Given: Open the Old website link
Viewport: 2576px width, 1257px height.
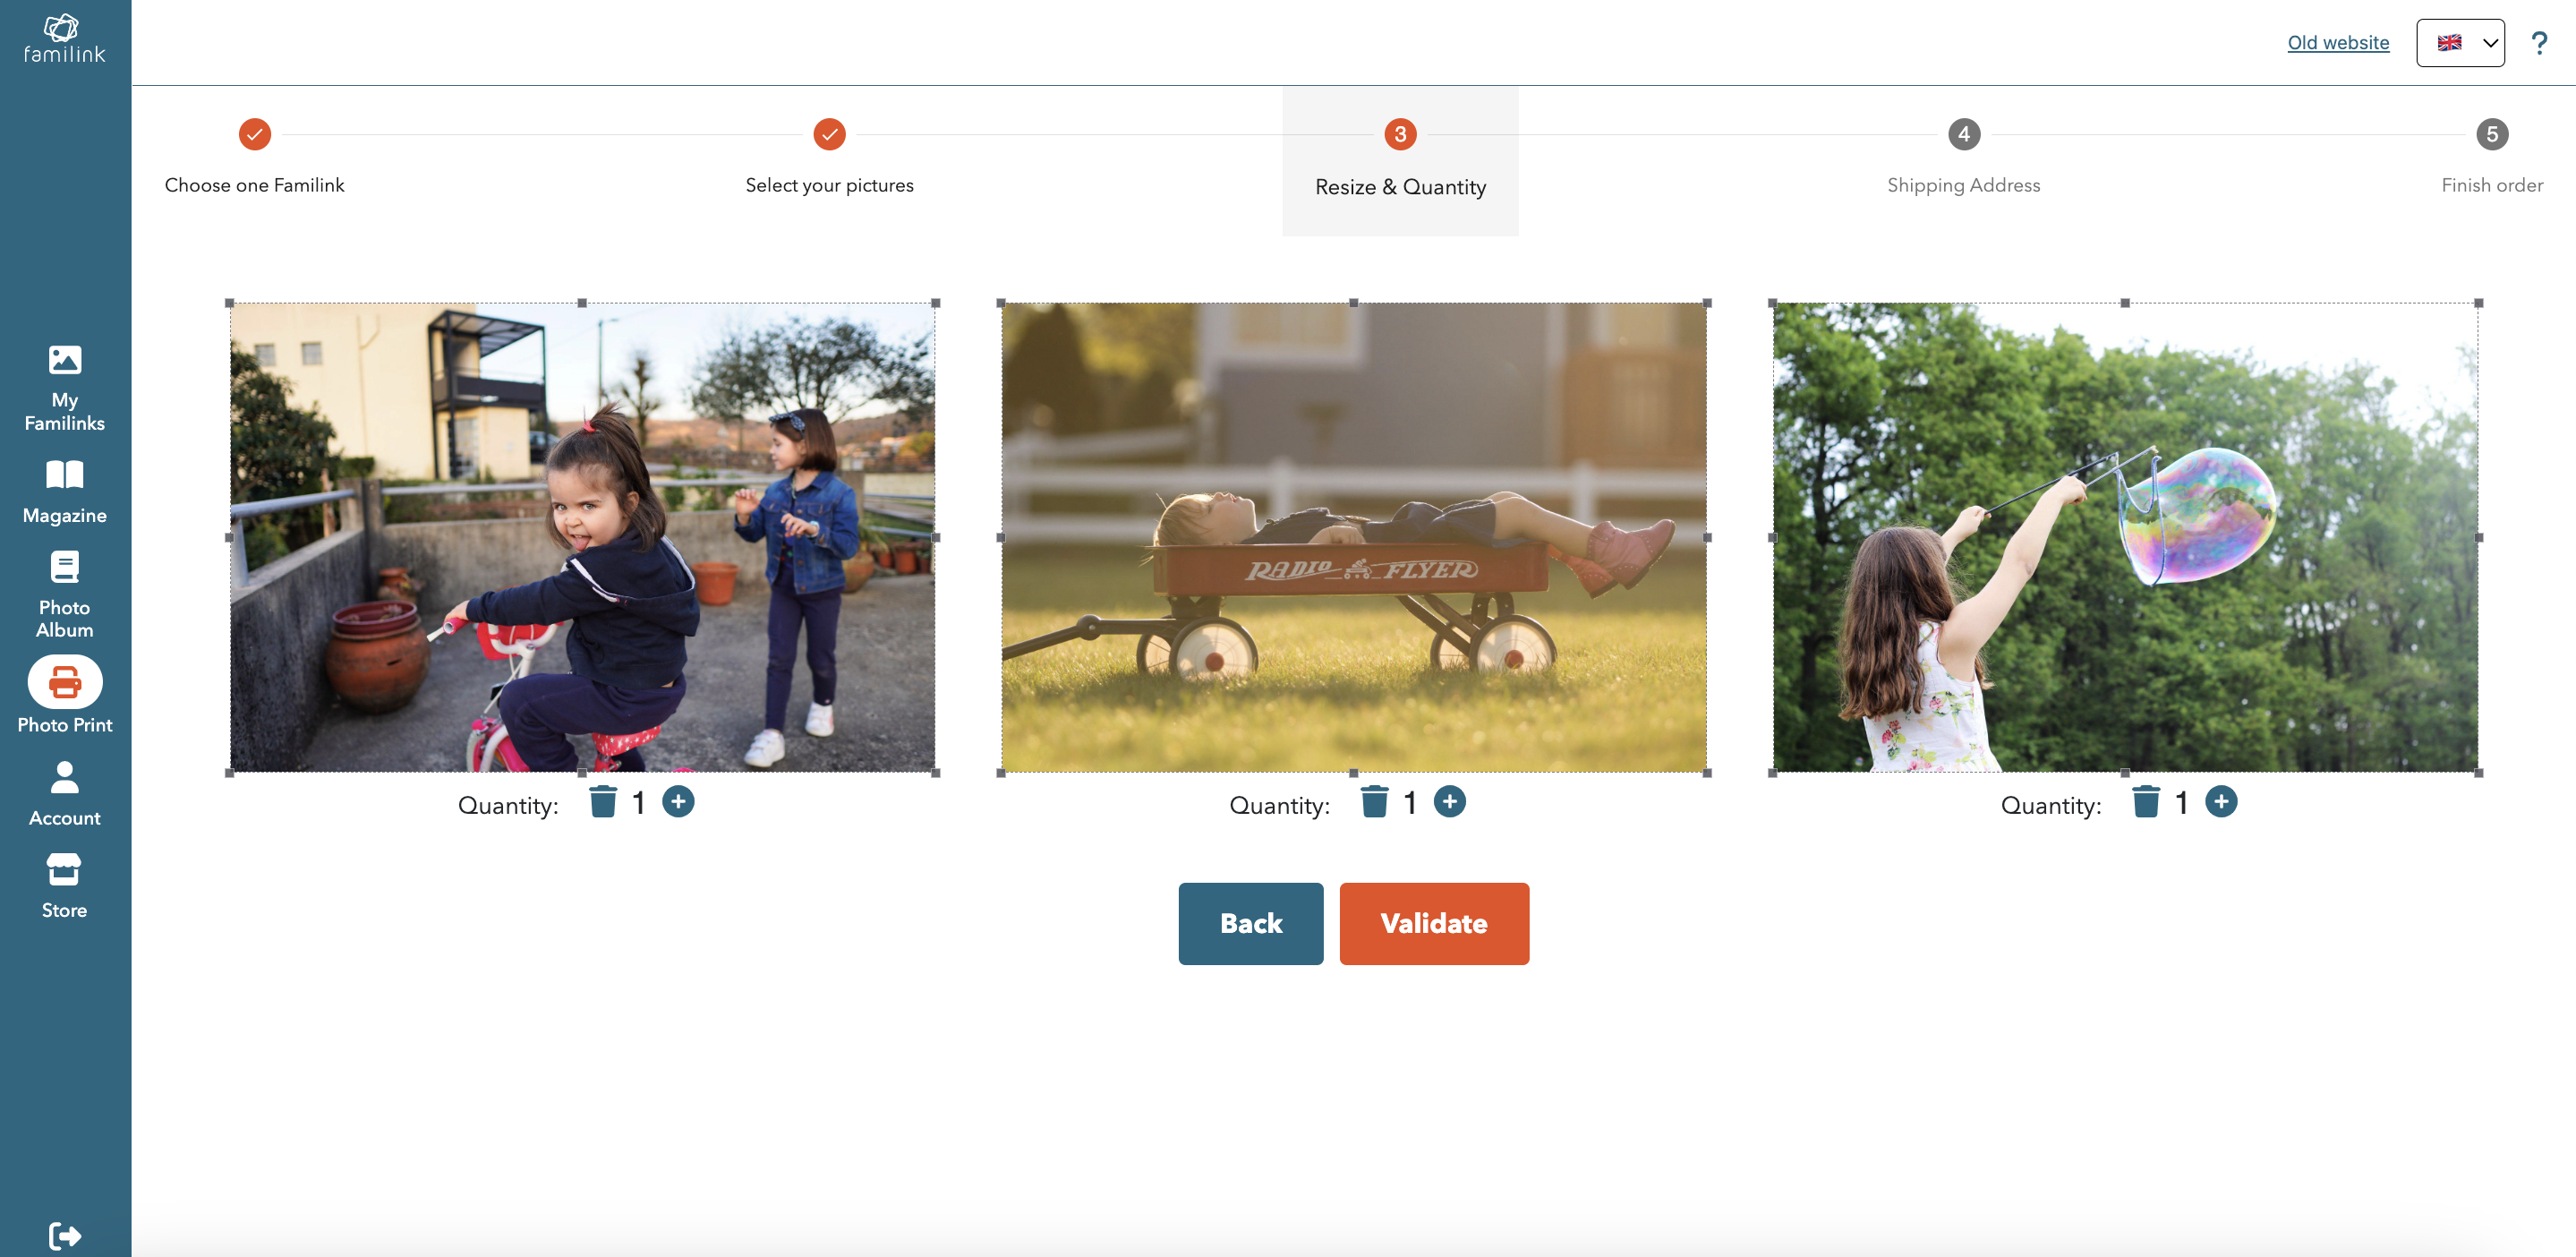Looking at the screenshot, I should (x=2337, y=43).
